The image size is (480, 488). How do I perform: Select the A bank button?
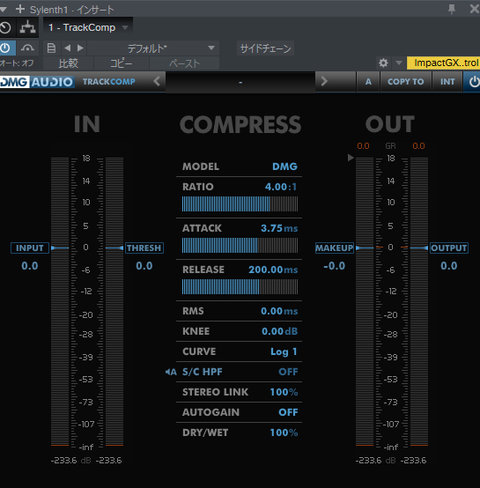point(368,82)
